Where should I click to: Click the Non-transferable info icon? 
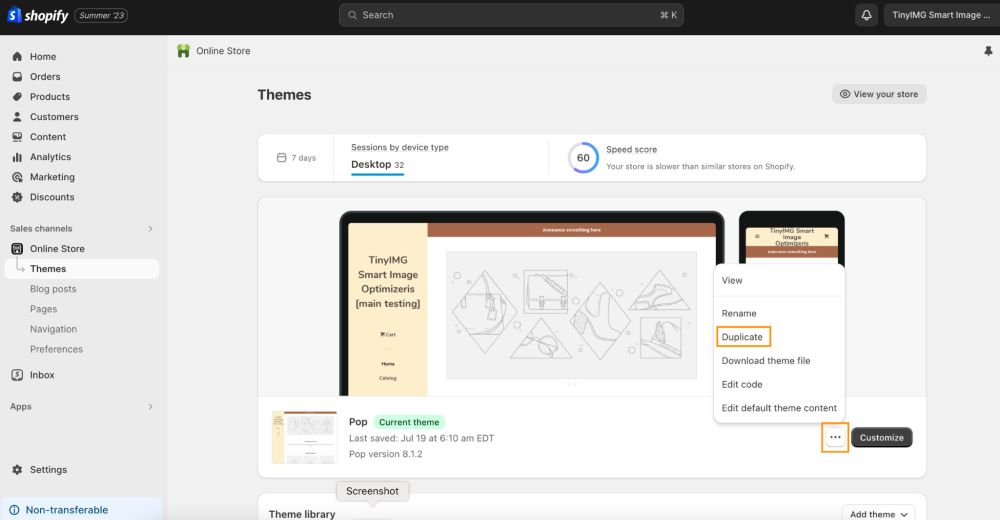pos(14,510)
